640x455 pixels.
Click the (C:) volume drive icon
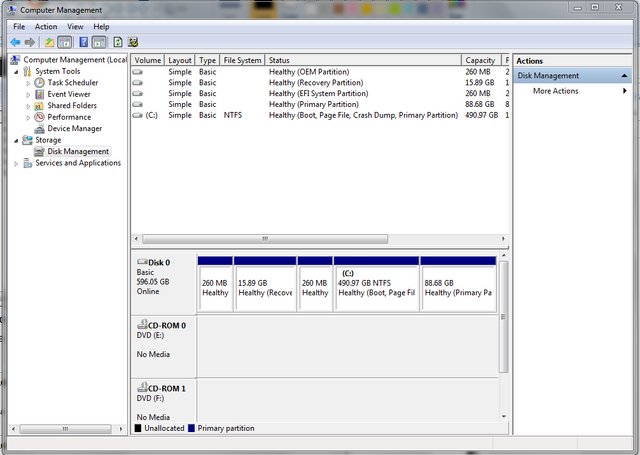pos(138,115)
